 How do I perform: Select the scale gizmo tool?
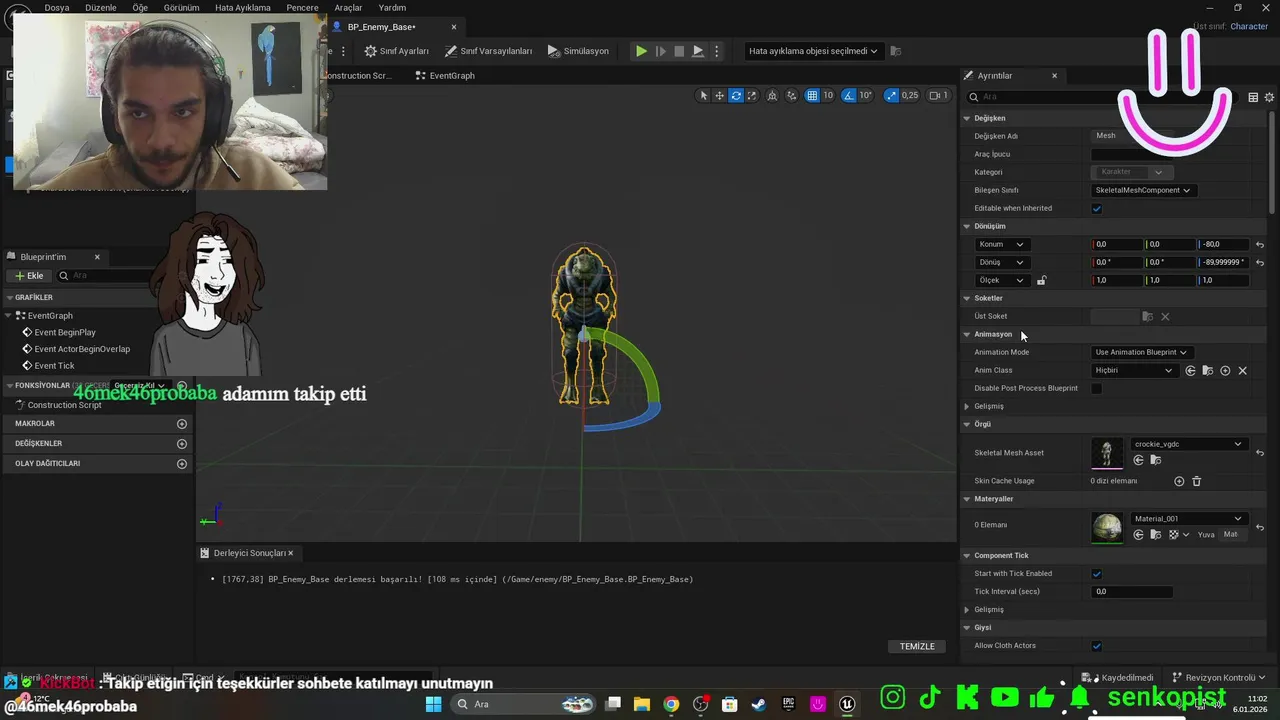coord(752,96)
